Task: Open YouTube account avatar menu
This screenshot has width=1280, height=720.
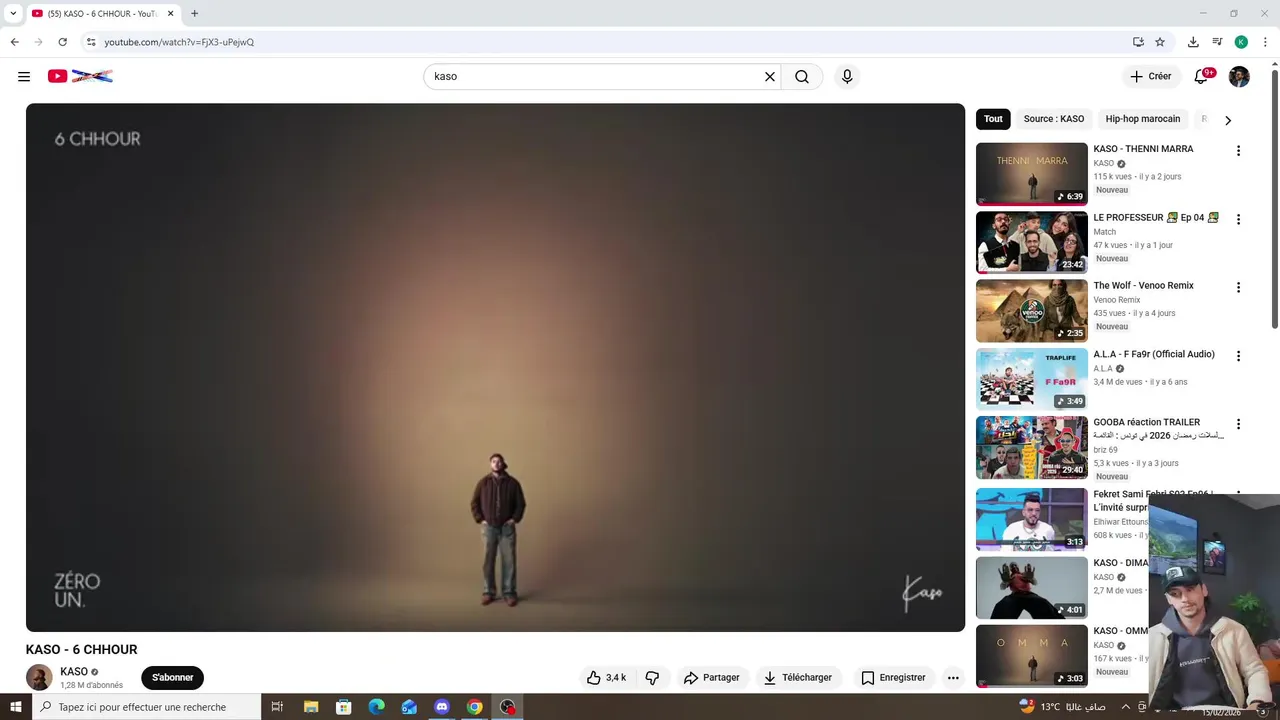Action: click(1239, 76)
